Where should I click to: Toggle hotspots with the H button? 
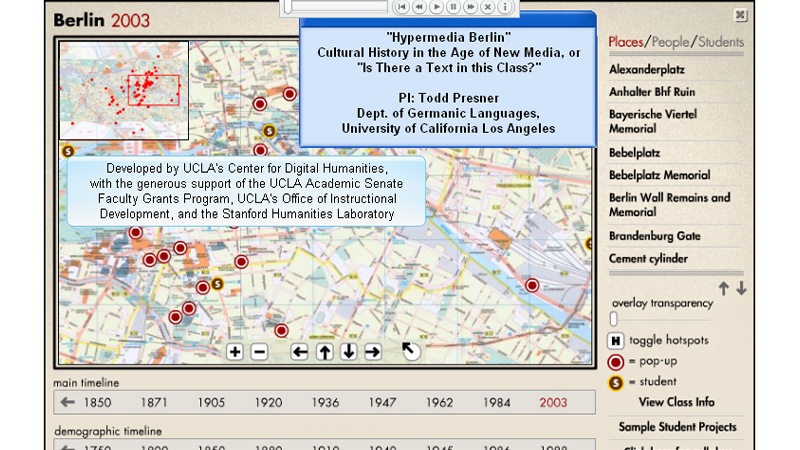click(616, 340)
